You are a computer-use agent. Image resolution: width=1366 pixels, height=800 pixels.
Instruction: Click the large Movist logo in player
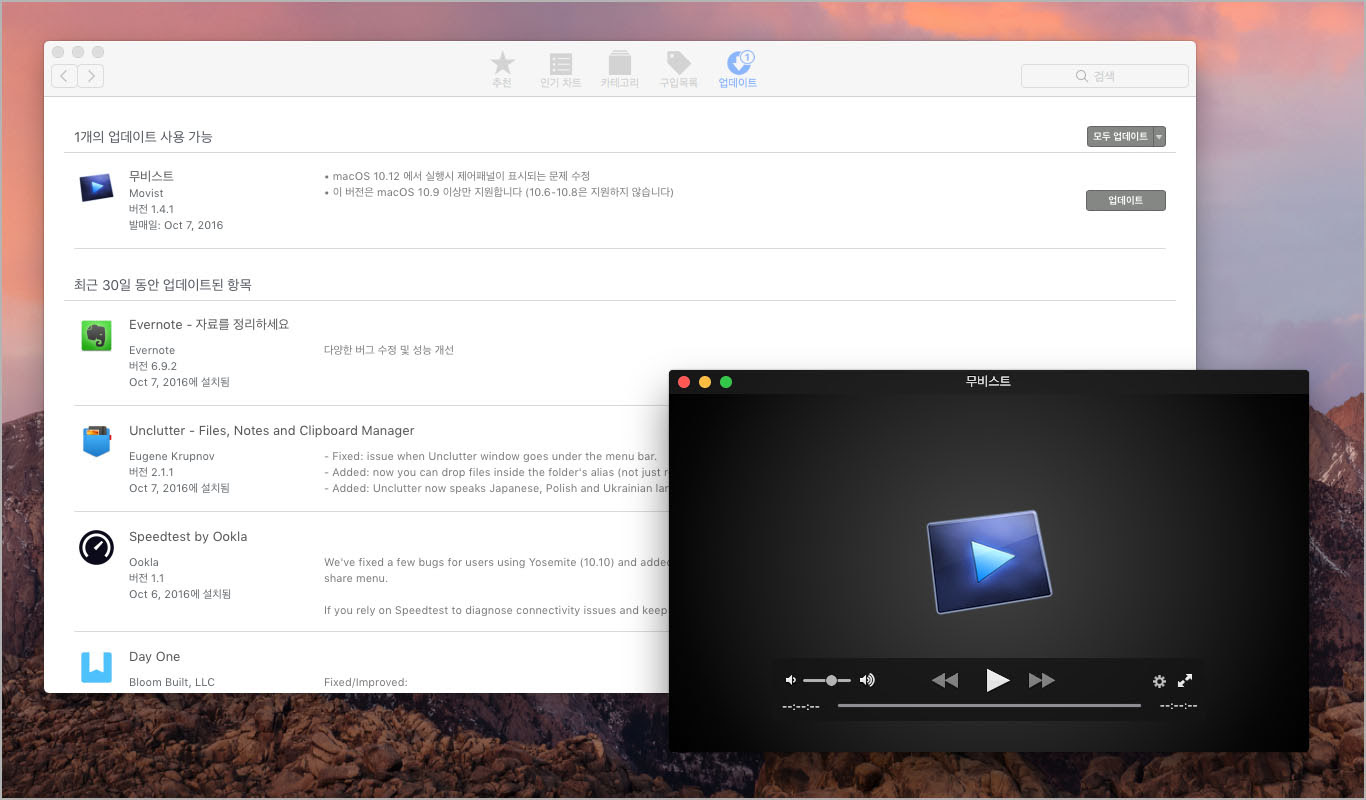987,561
